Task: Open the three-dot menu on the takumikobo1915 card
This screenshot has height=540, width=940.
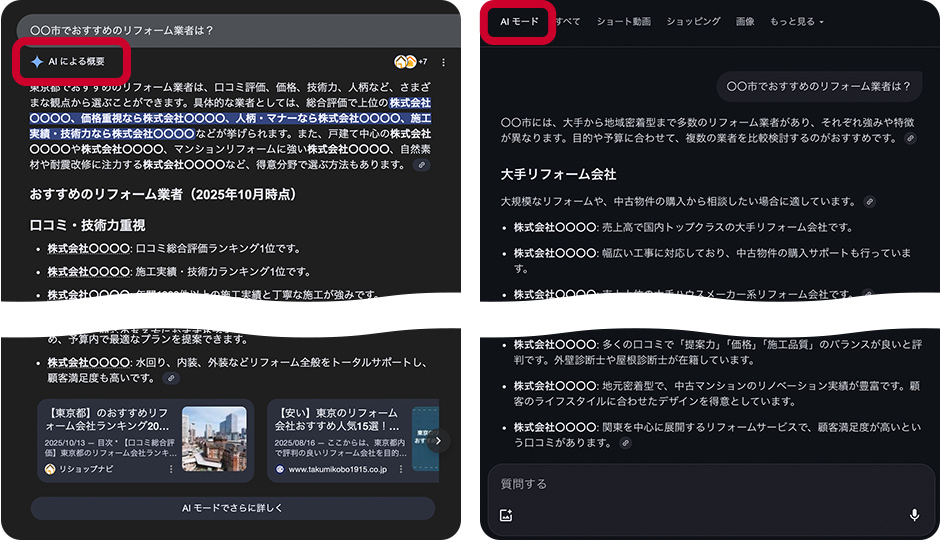Action: 399,469
